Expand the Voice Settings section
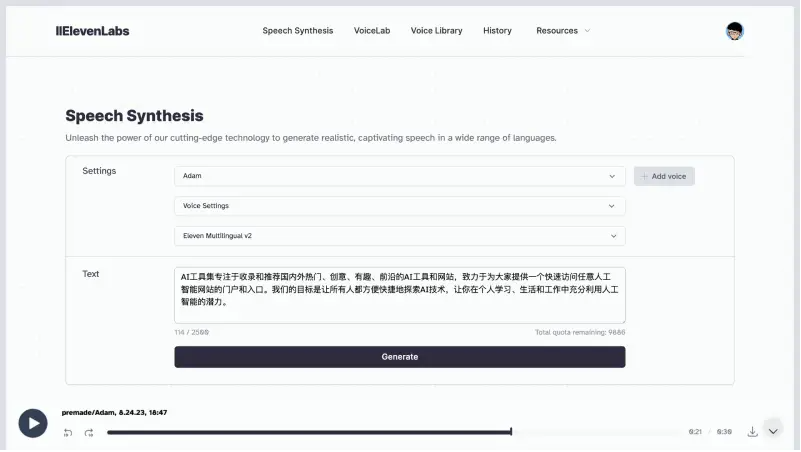Image resolution: width=801 pixels, height=452 pixels. (x=399, y=206)
